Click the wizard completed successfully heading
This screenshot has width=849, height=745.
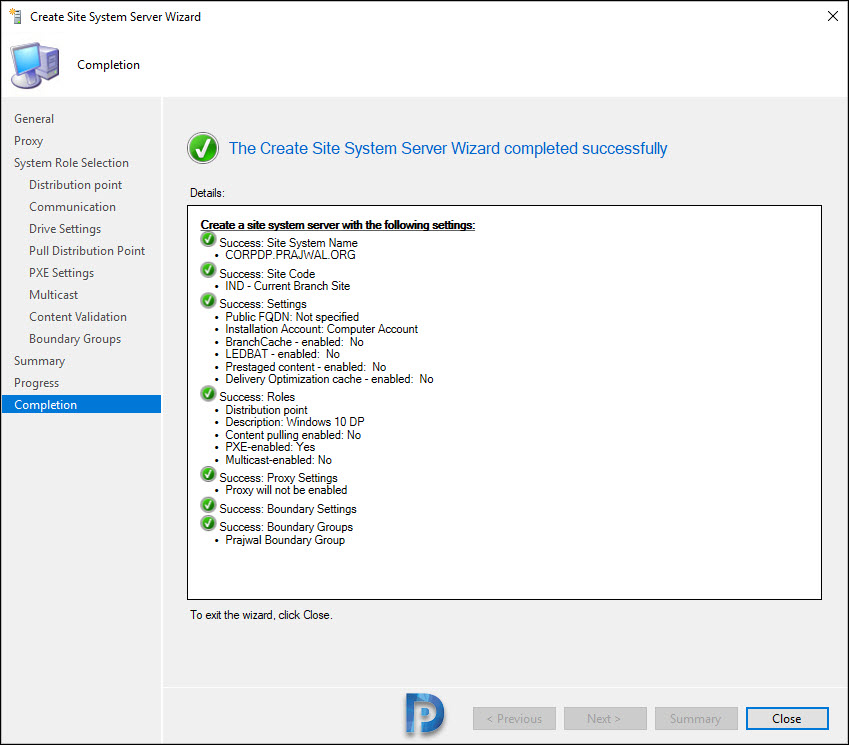point(448,148)
